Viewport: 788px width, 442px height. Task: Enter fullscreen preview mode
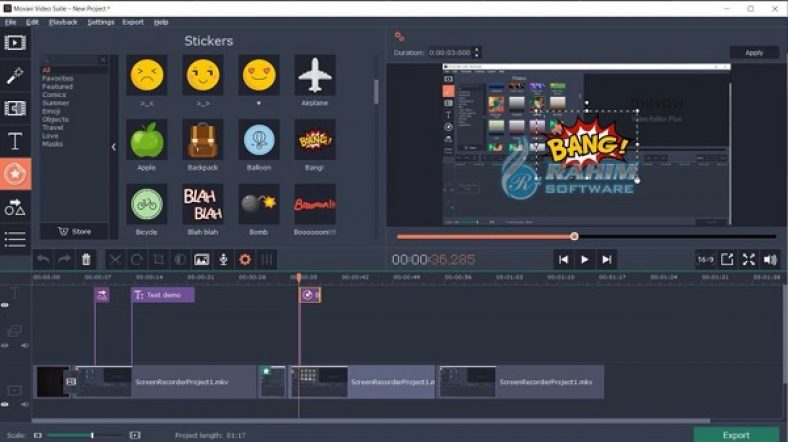point(749,259)
